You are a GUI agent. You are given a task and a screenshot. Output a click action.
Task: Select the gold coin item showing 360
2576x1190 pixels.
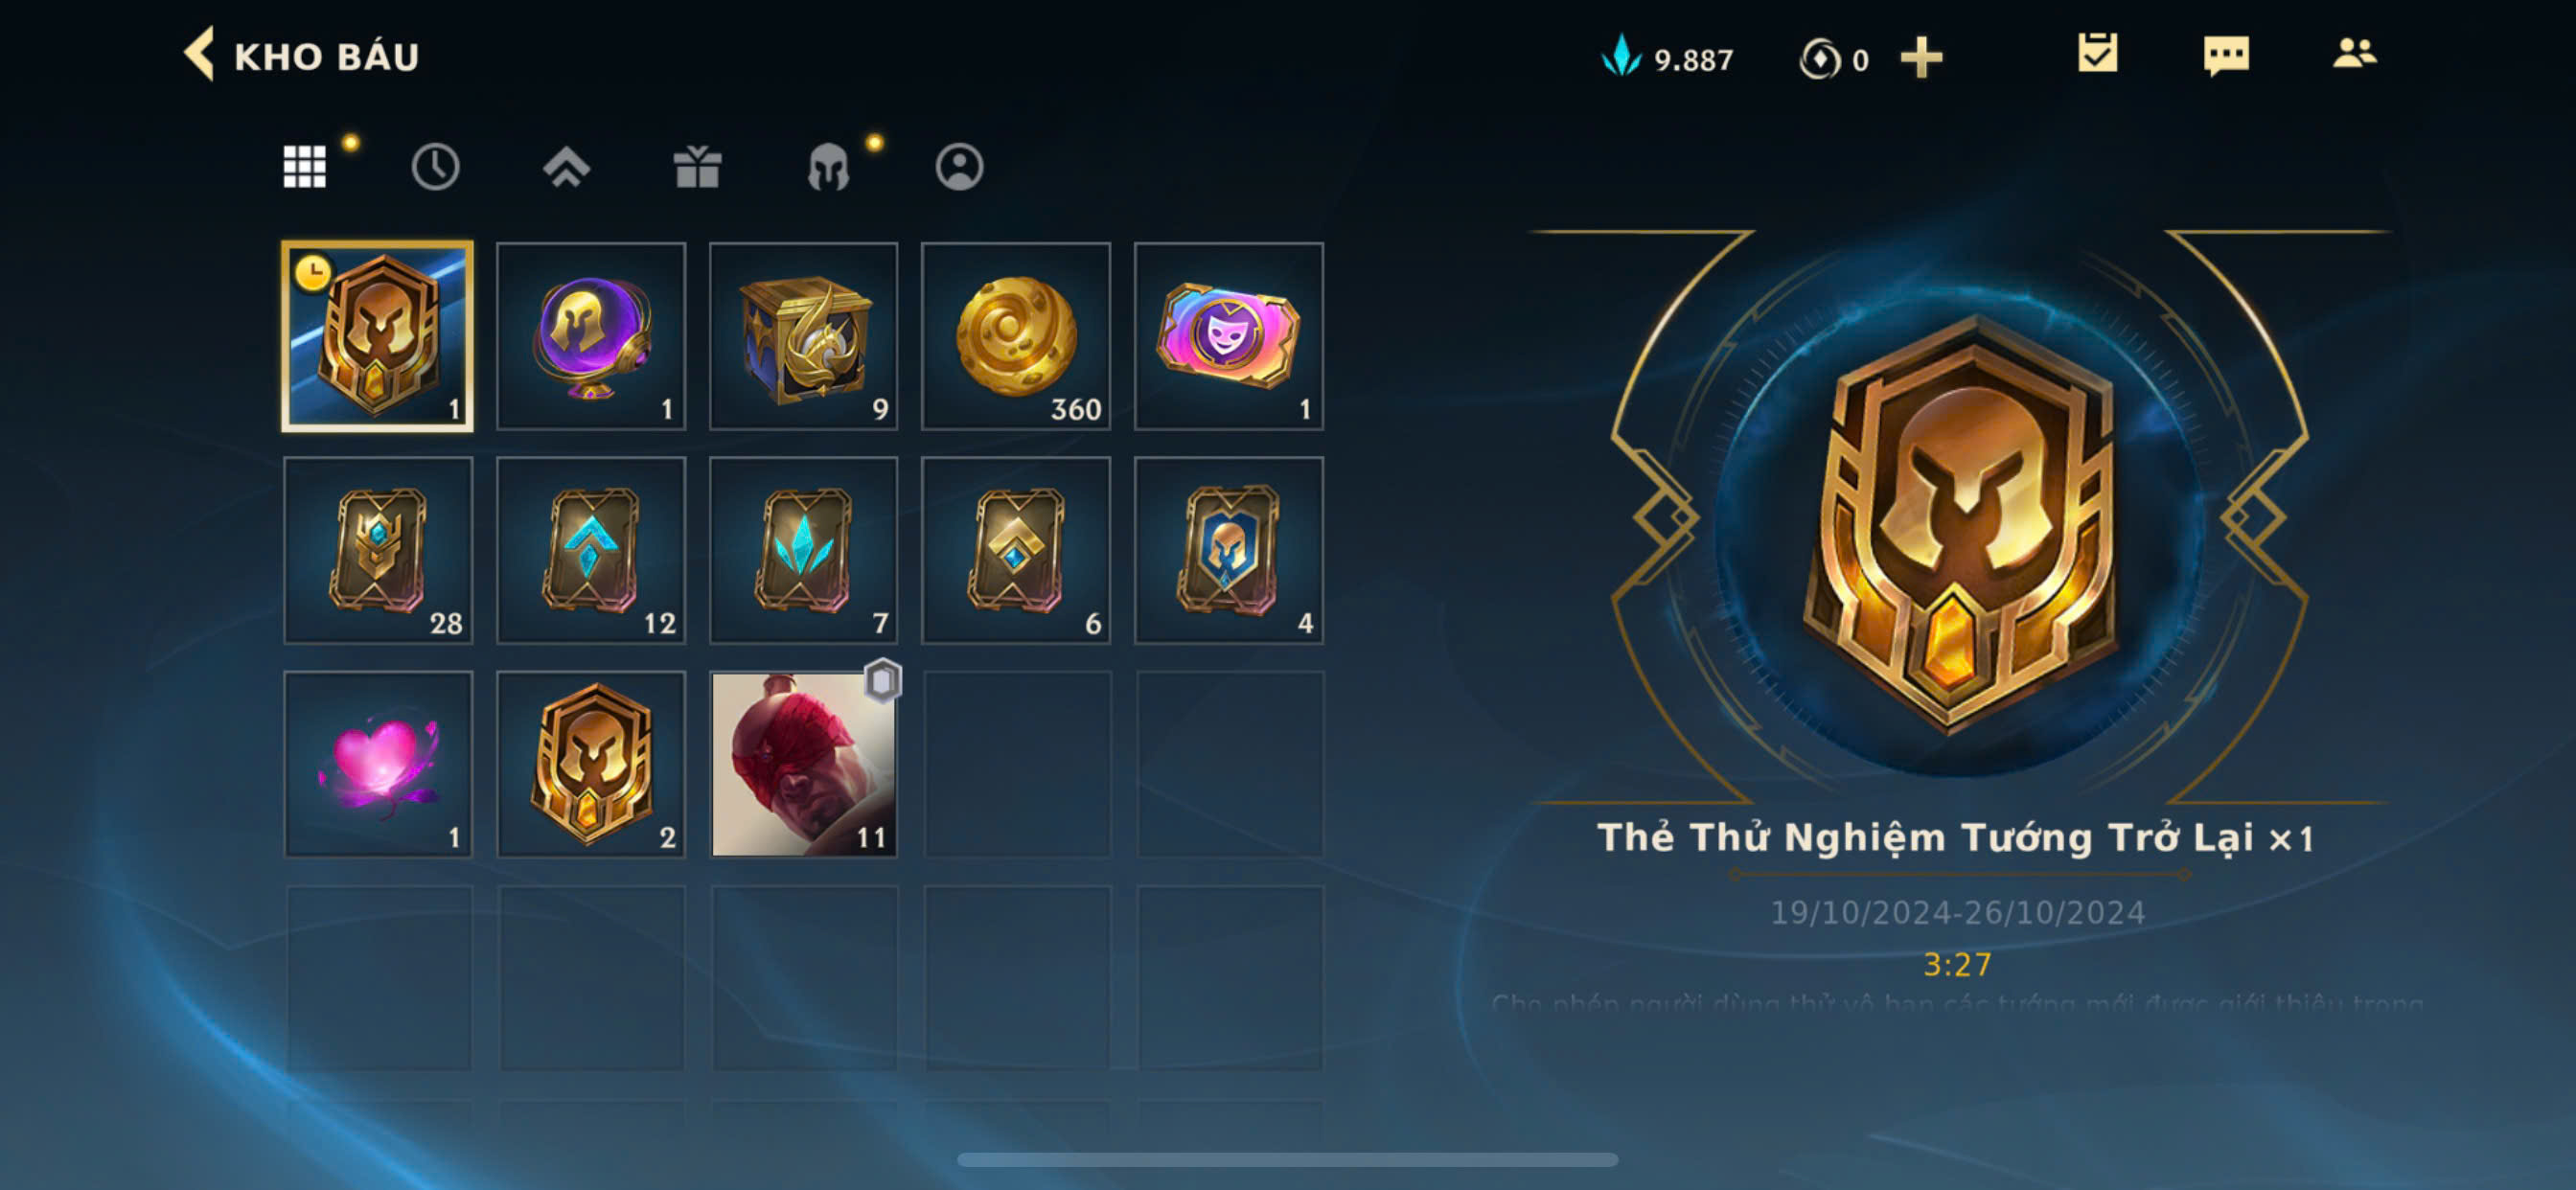coord(1016,336)
